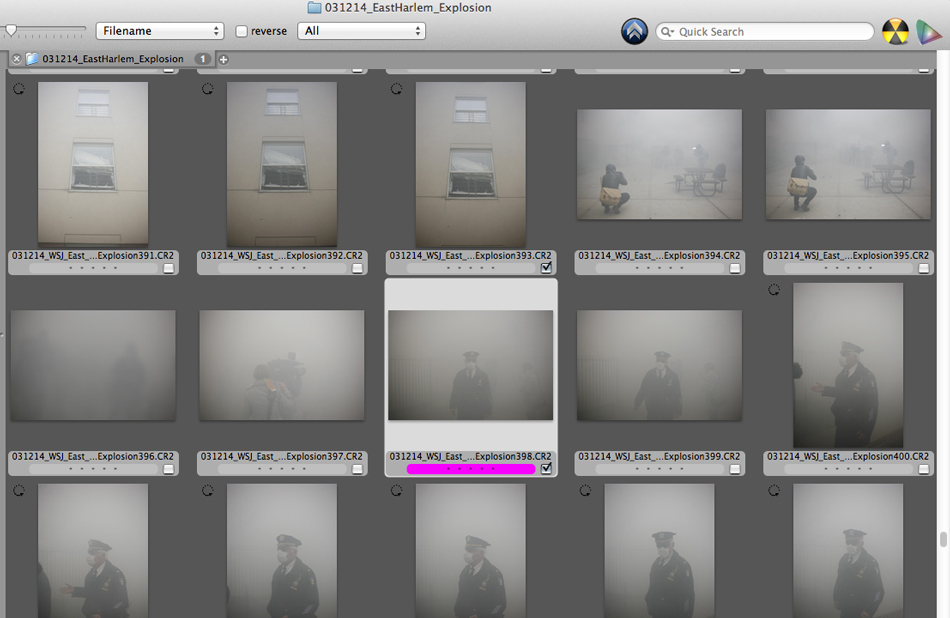
Task: Select the portrait officer thumbnail Explosion400.CR2
Action: 848,365
